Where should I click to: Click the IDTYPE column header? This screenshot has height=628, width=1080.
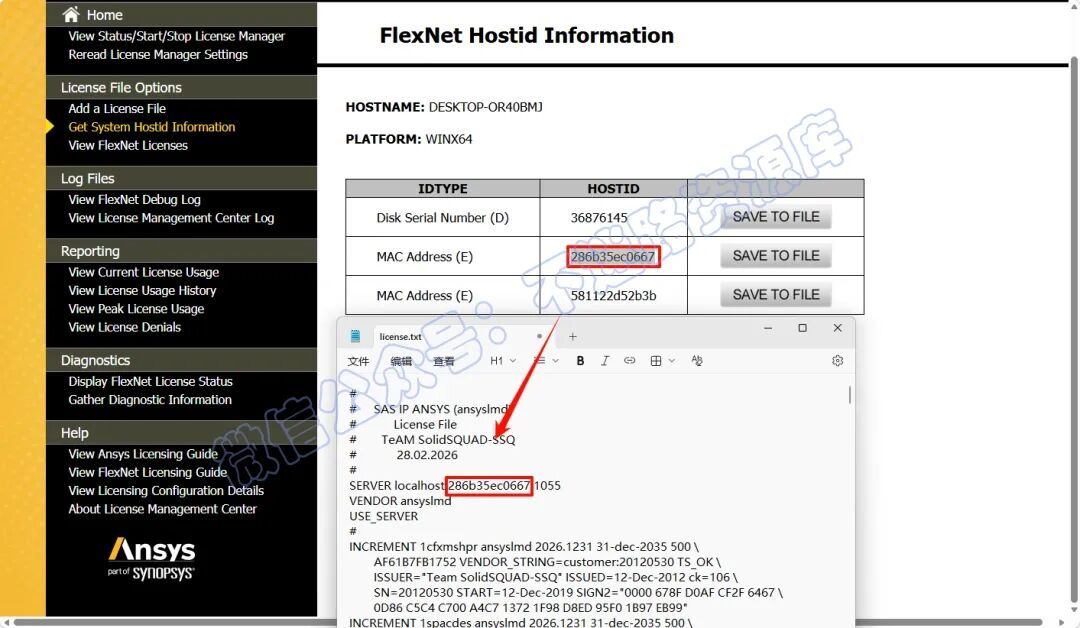click(x=442, y=189)
